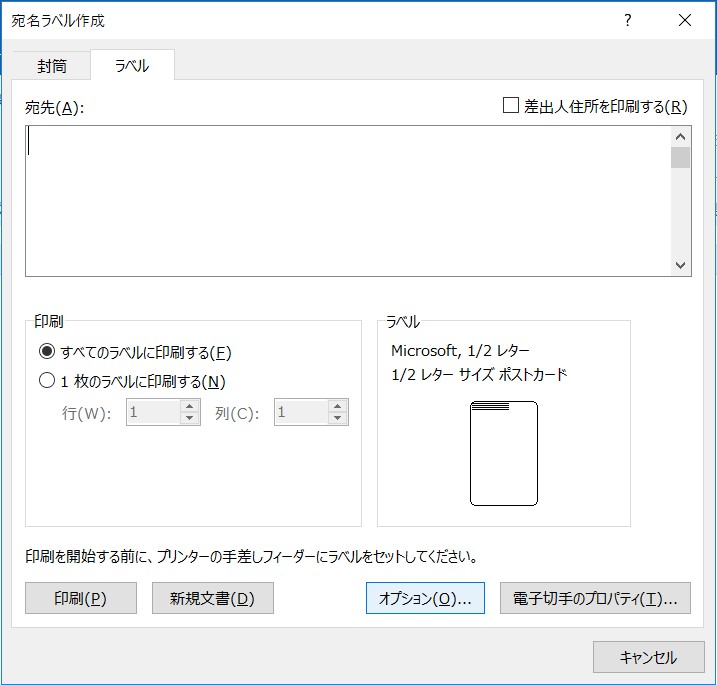
Task: Click the キャンセル button
Action: [x=648, y=657]
